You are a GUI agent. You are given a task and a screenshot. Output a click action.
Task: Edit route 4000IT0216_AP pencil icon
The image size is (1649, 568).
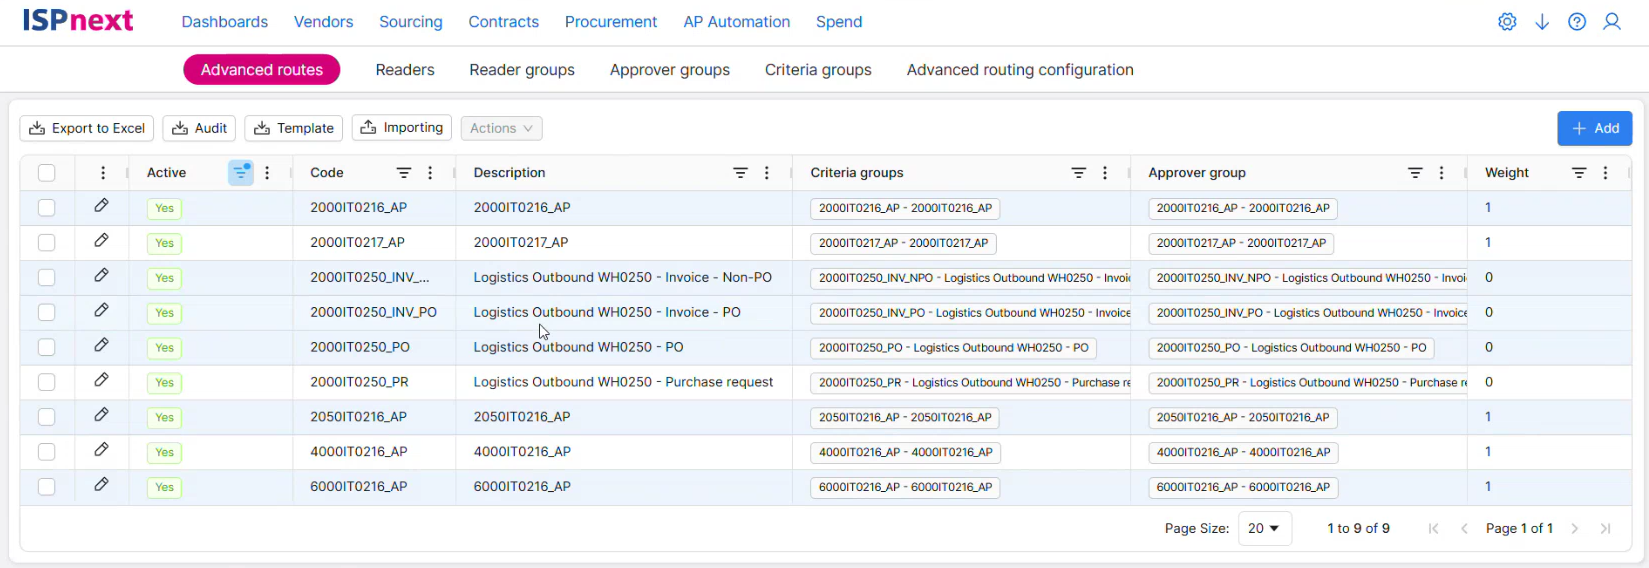point(101,450)
